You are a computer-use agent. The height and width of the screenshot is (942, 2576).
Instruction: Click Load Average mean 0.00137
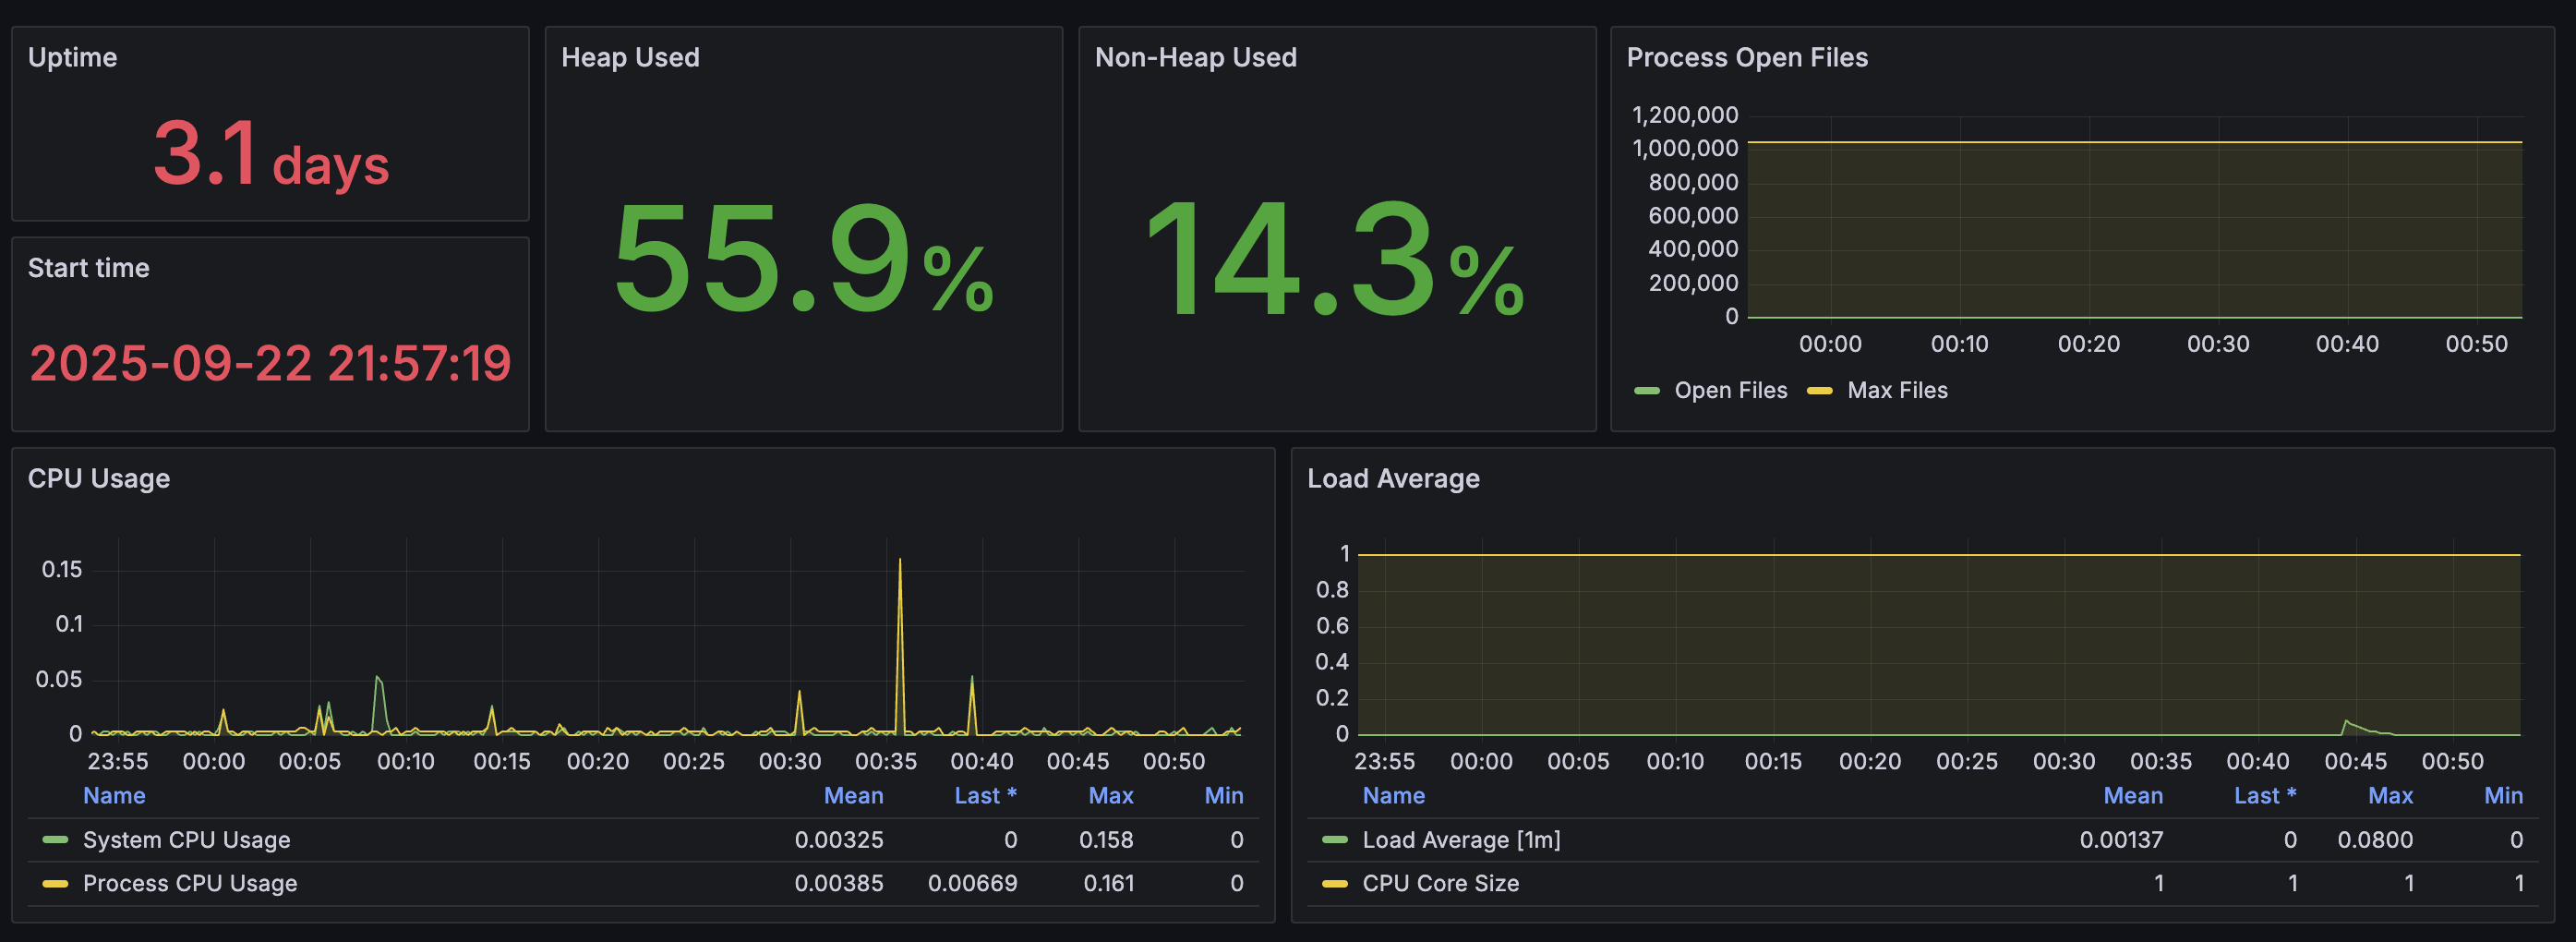pos(2121,840)
